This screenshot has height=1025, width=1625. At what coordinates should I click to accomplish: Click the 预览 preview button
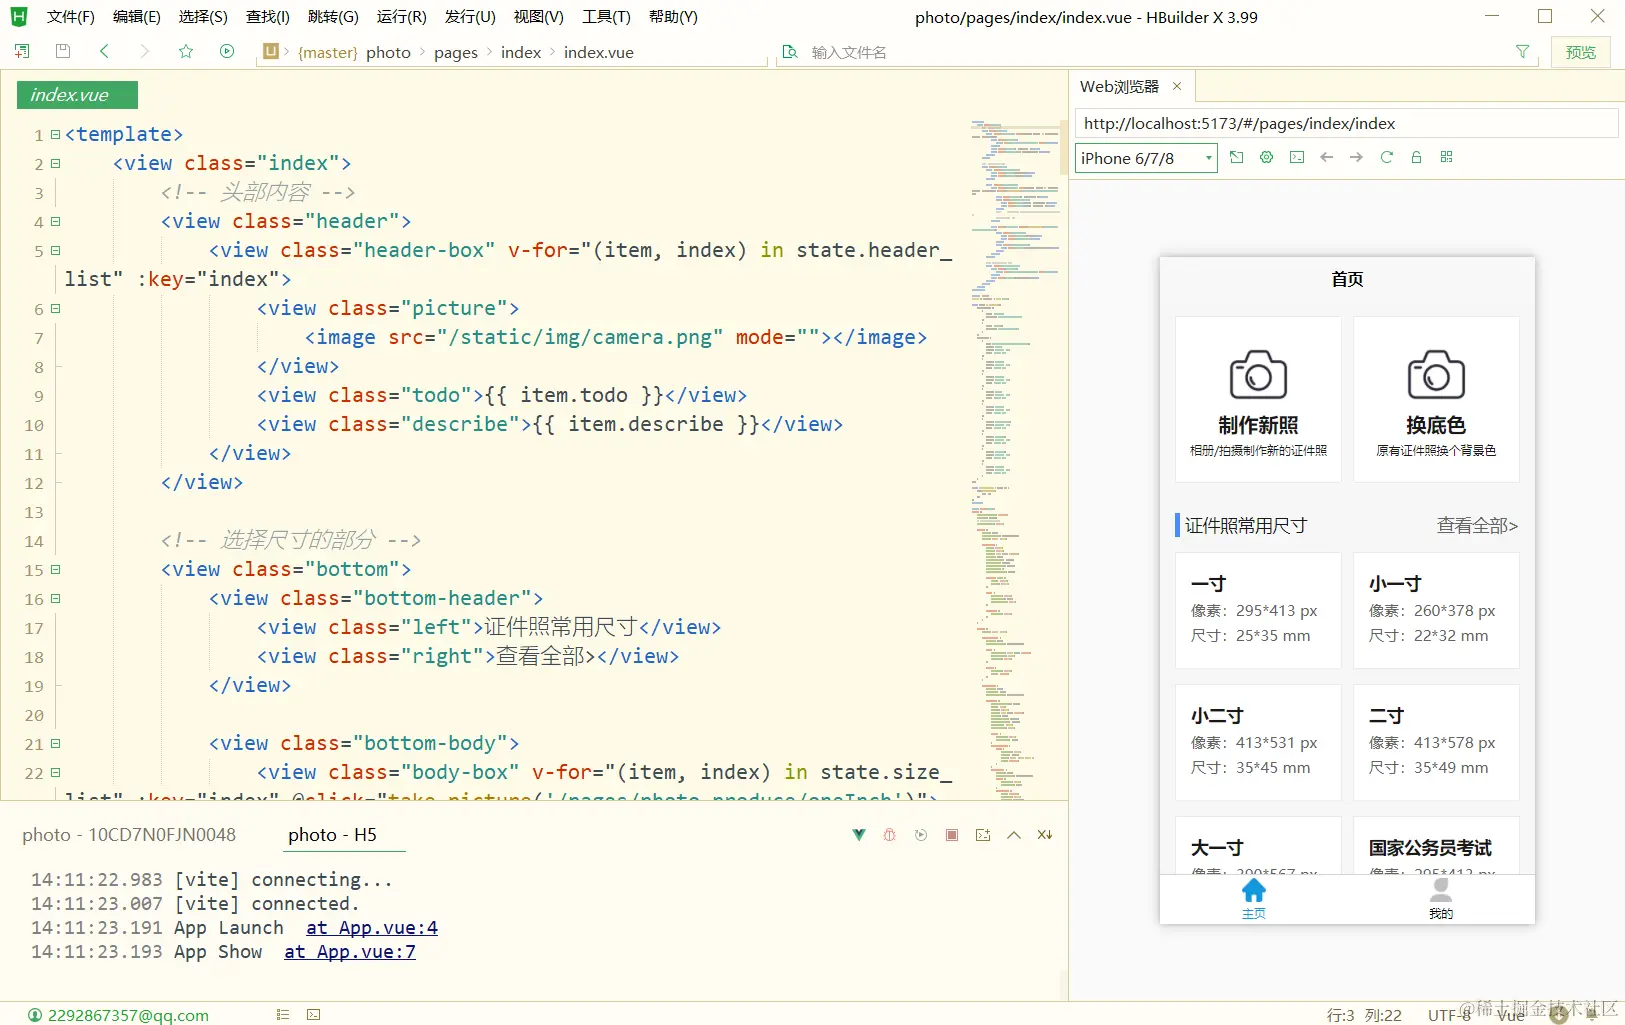point(1581,52)
